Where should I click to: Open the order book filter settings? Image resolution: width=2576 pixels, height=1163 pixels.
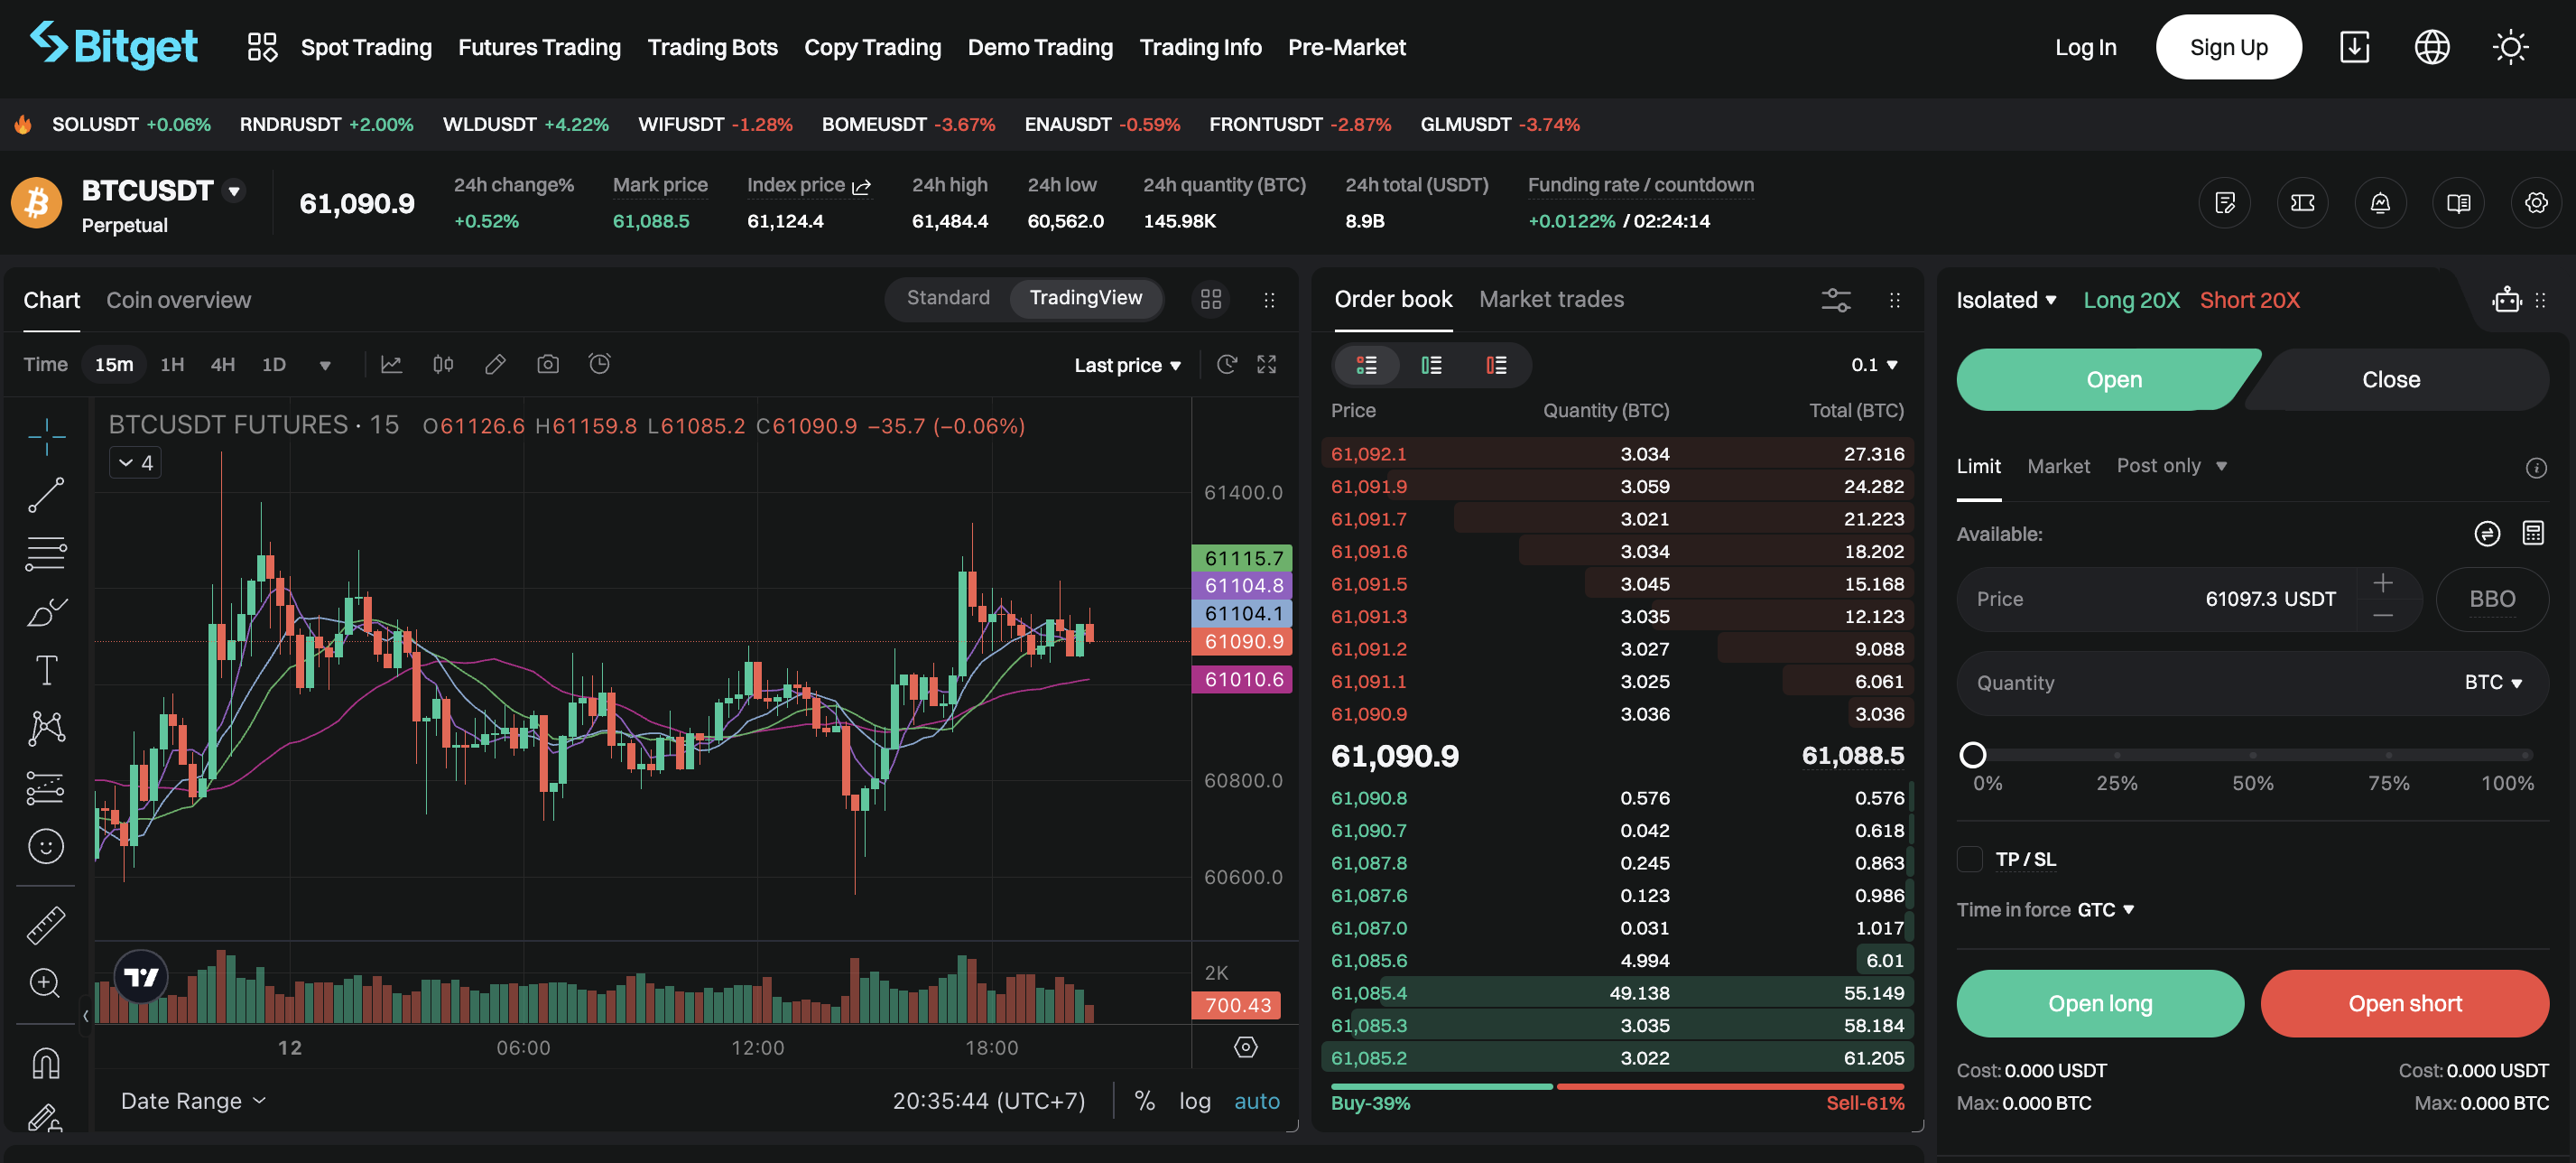point(1836,299)
